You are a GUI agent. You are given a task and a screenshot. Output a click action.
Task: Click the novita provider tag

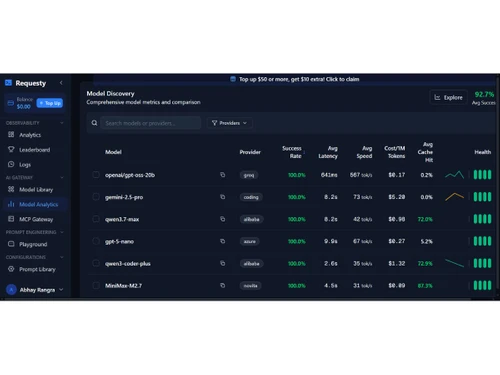(250, 286)
